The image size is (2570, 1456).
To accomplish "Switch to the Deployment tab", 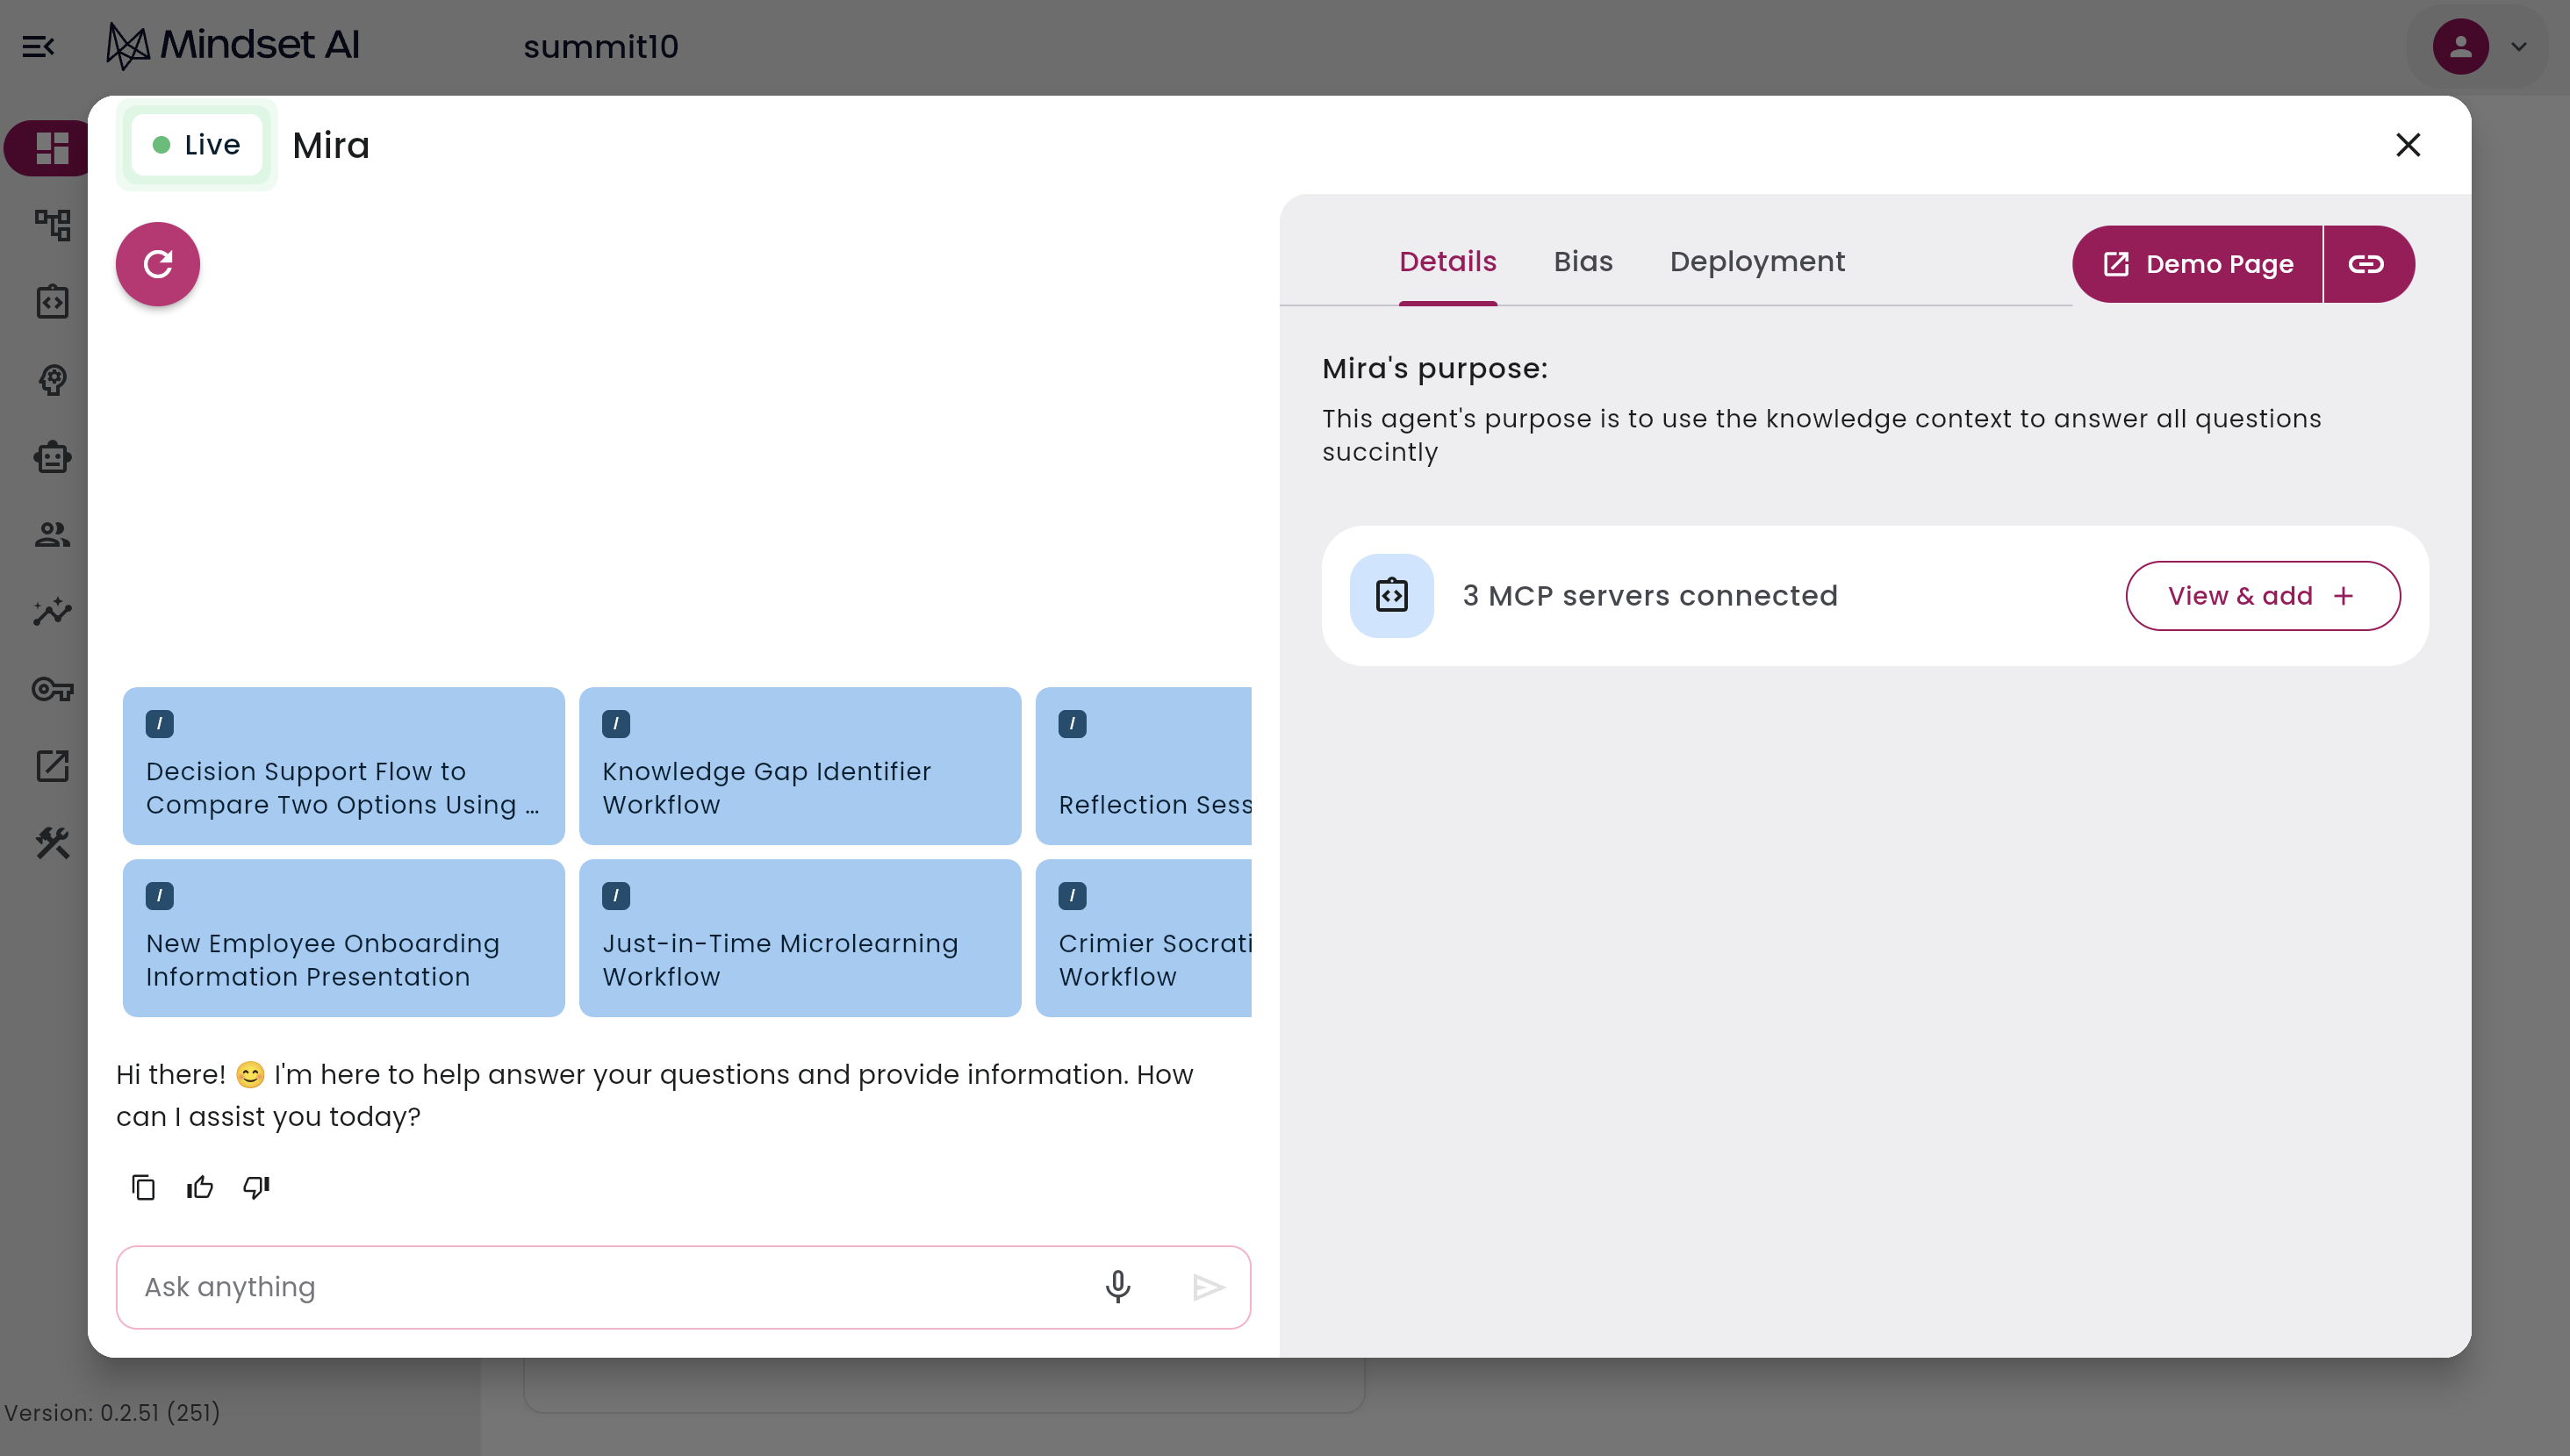I will [1757, 262].
